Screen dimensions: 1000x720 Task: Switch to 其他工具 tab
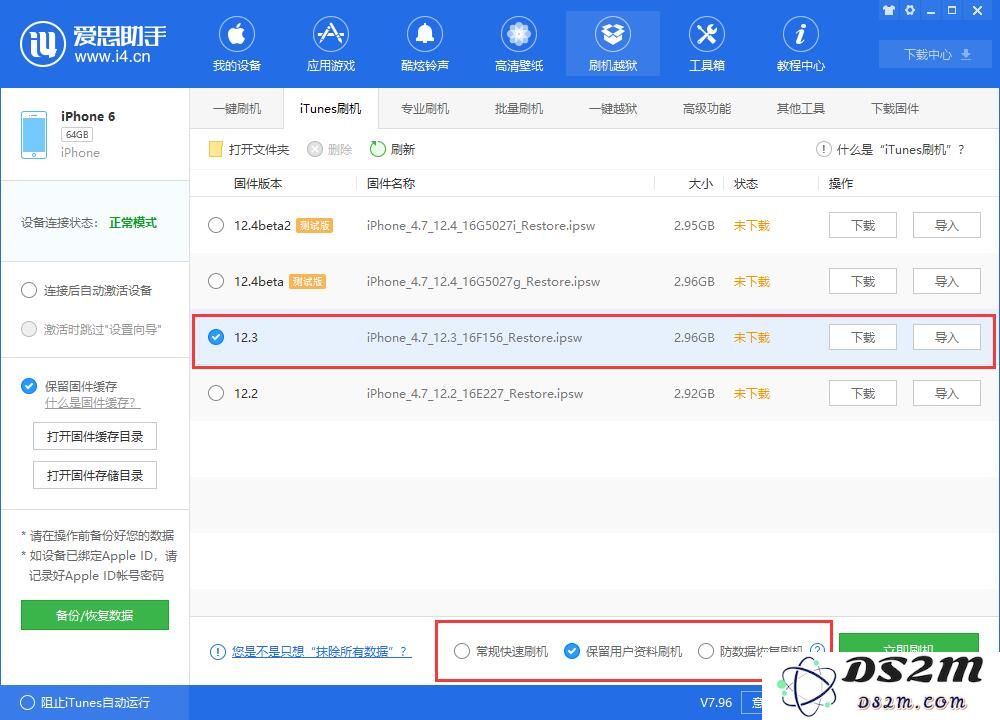click(800, 108)
